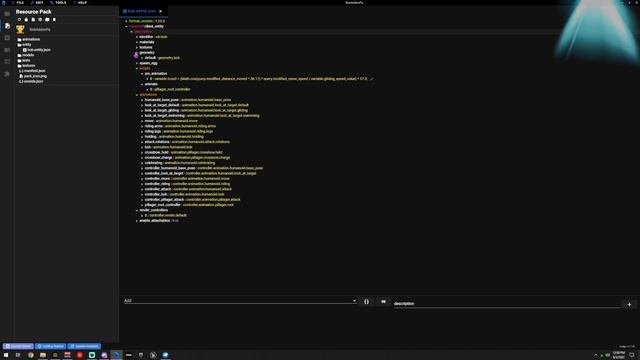This screenshot has height=360, width=640.
Task: Open the behavior pack sidebar panel
Action: coord(7,13)
